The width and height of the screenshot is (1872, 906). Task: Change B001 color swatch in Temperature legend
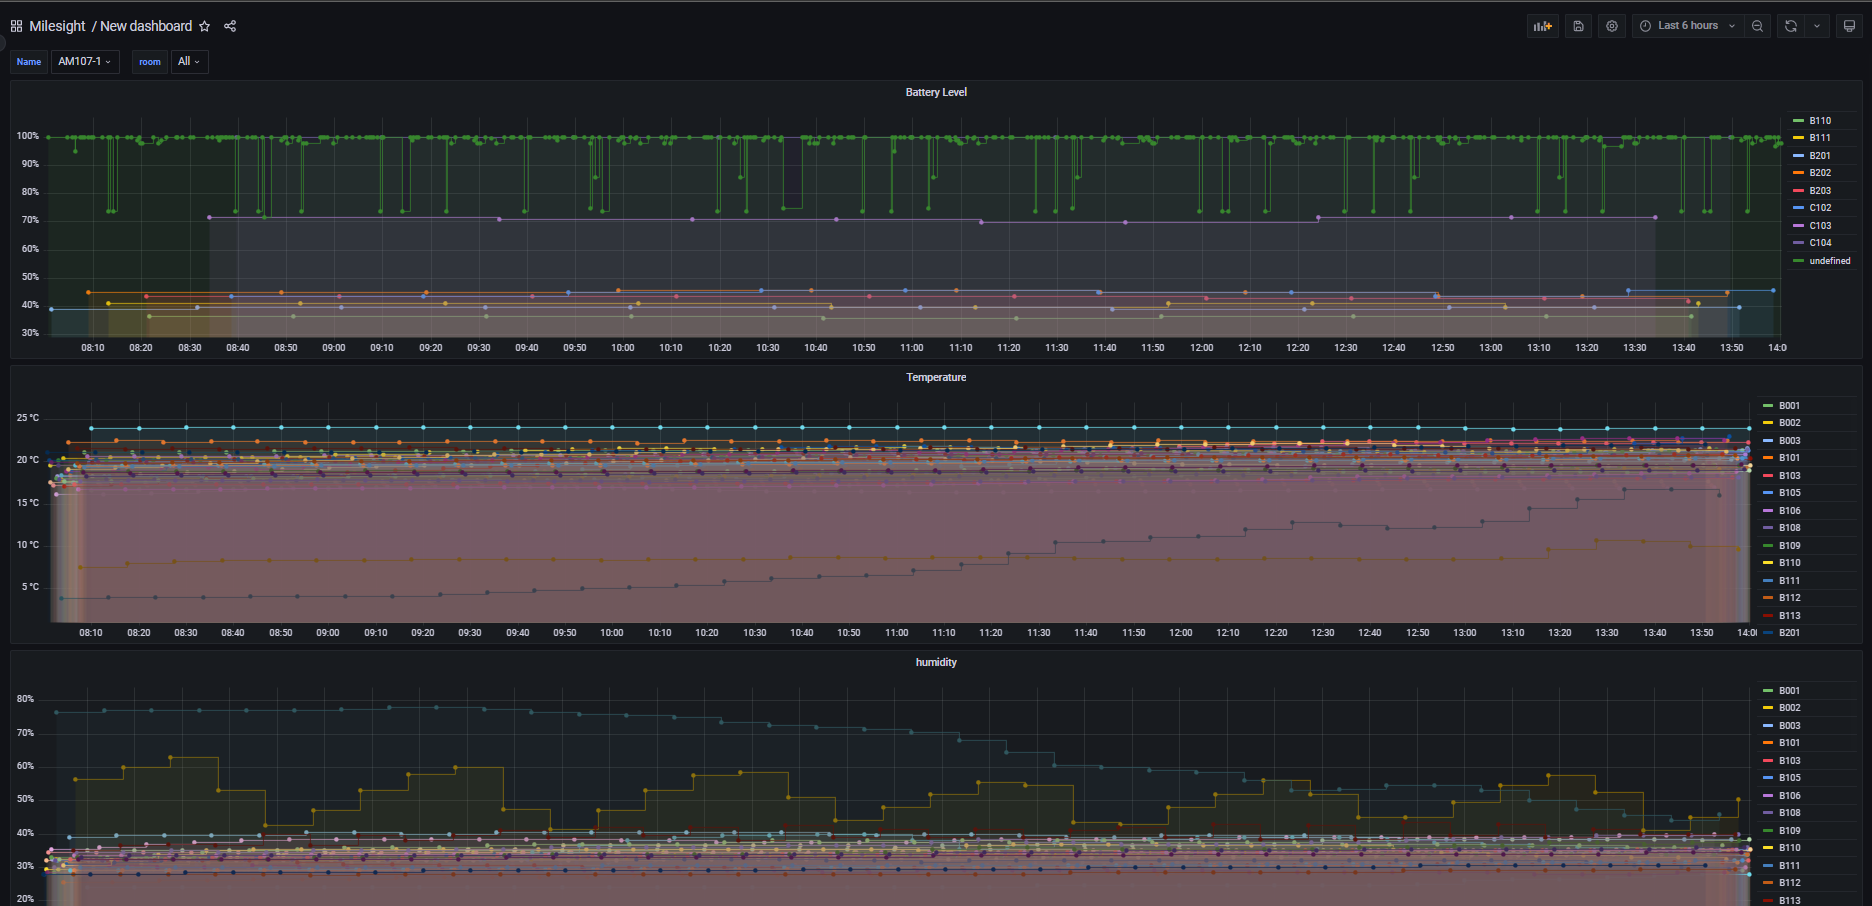[x=1768, y=406]
